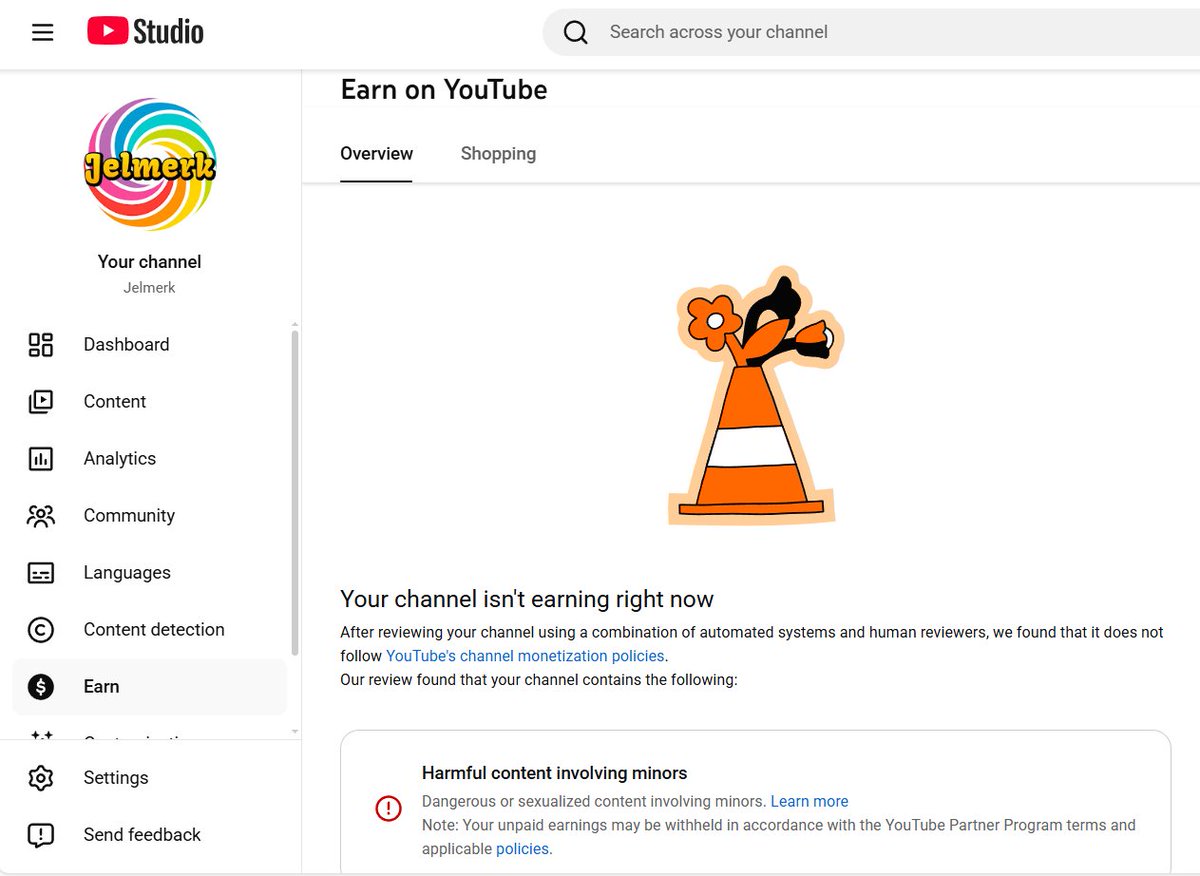Click the Learn more link
1200x876 pixels.
(809, 802)
